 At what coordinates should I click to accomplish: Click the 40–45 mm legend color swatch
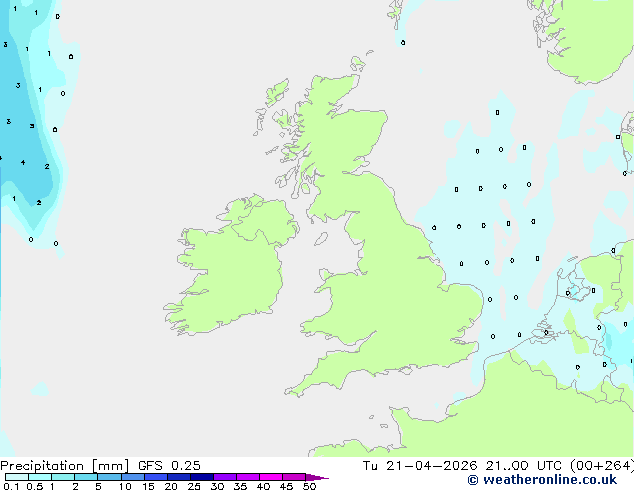click(271, 477)
